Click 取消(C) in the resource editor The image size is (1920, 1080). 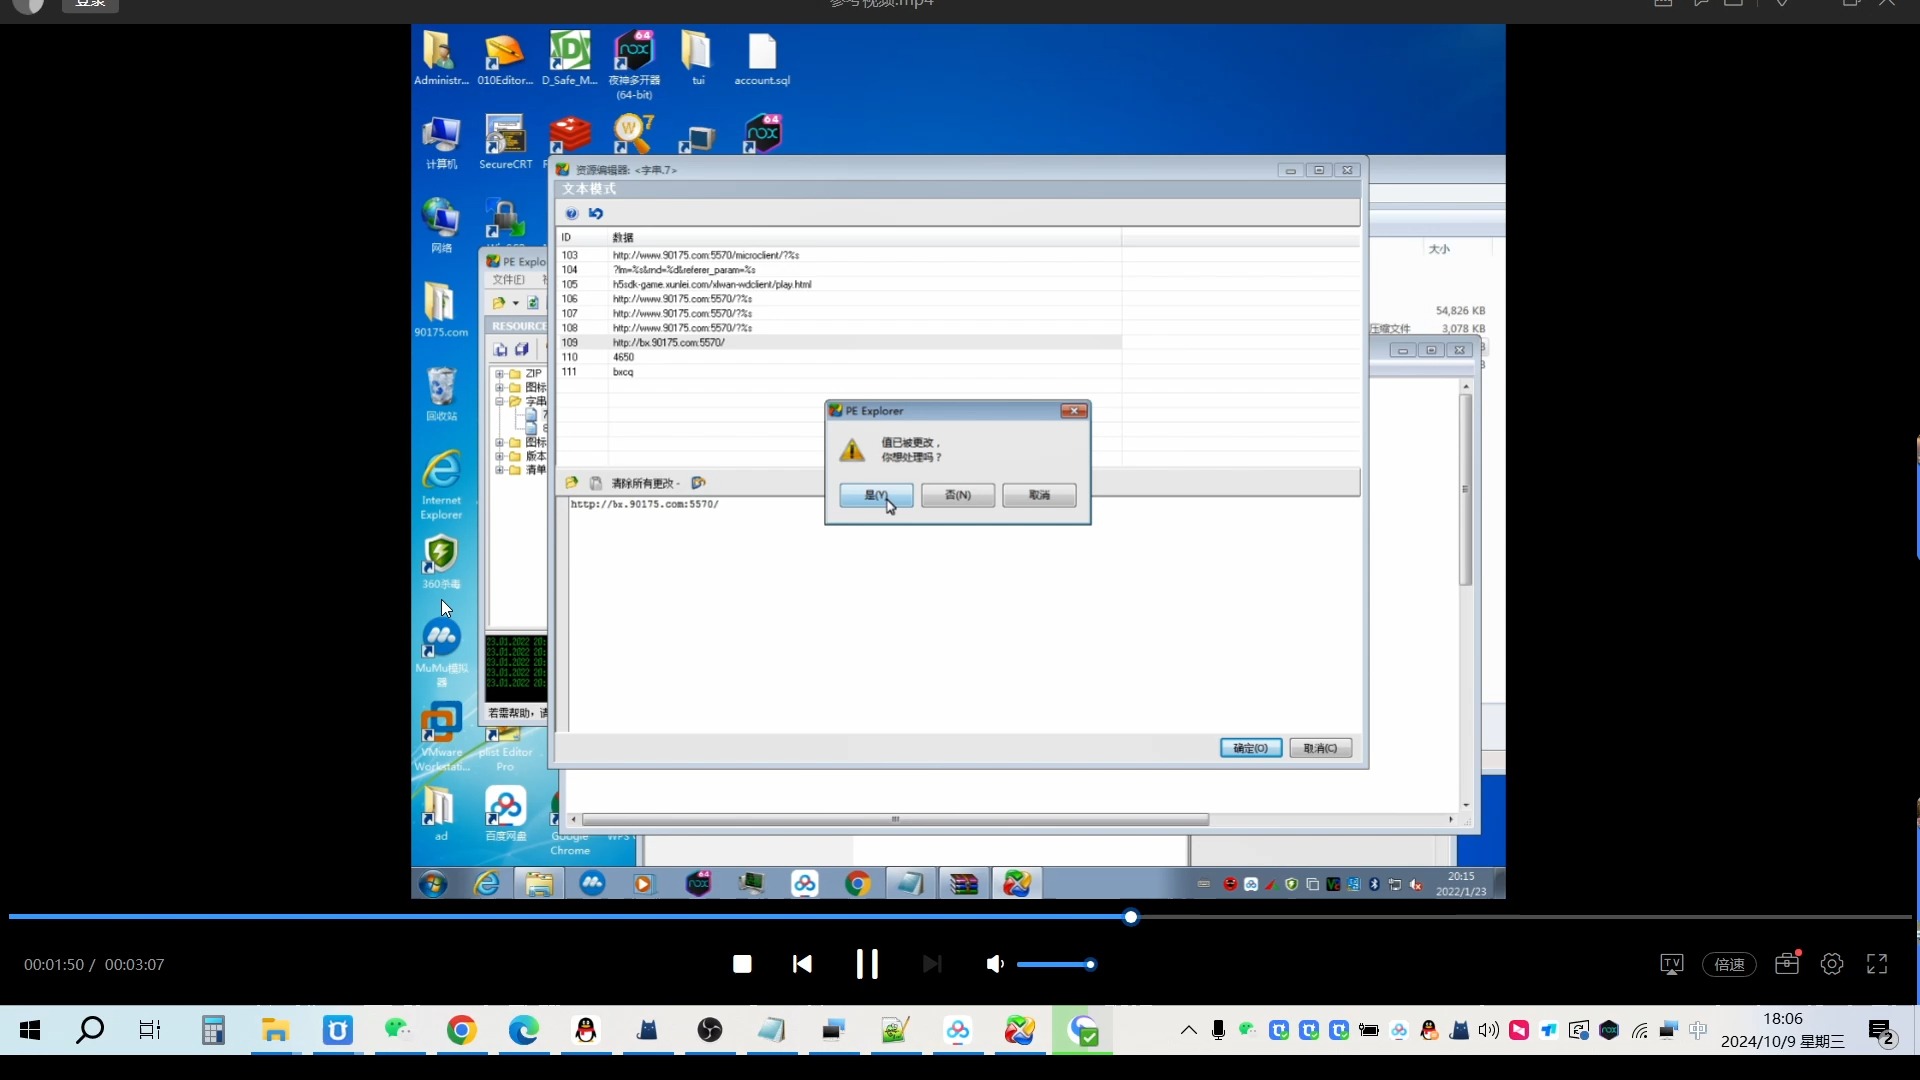[x=1320, y=748]
